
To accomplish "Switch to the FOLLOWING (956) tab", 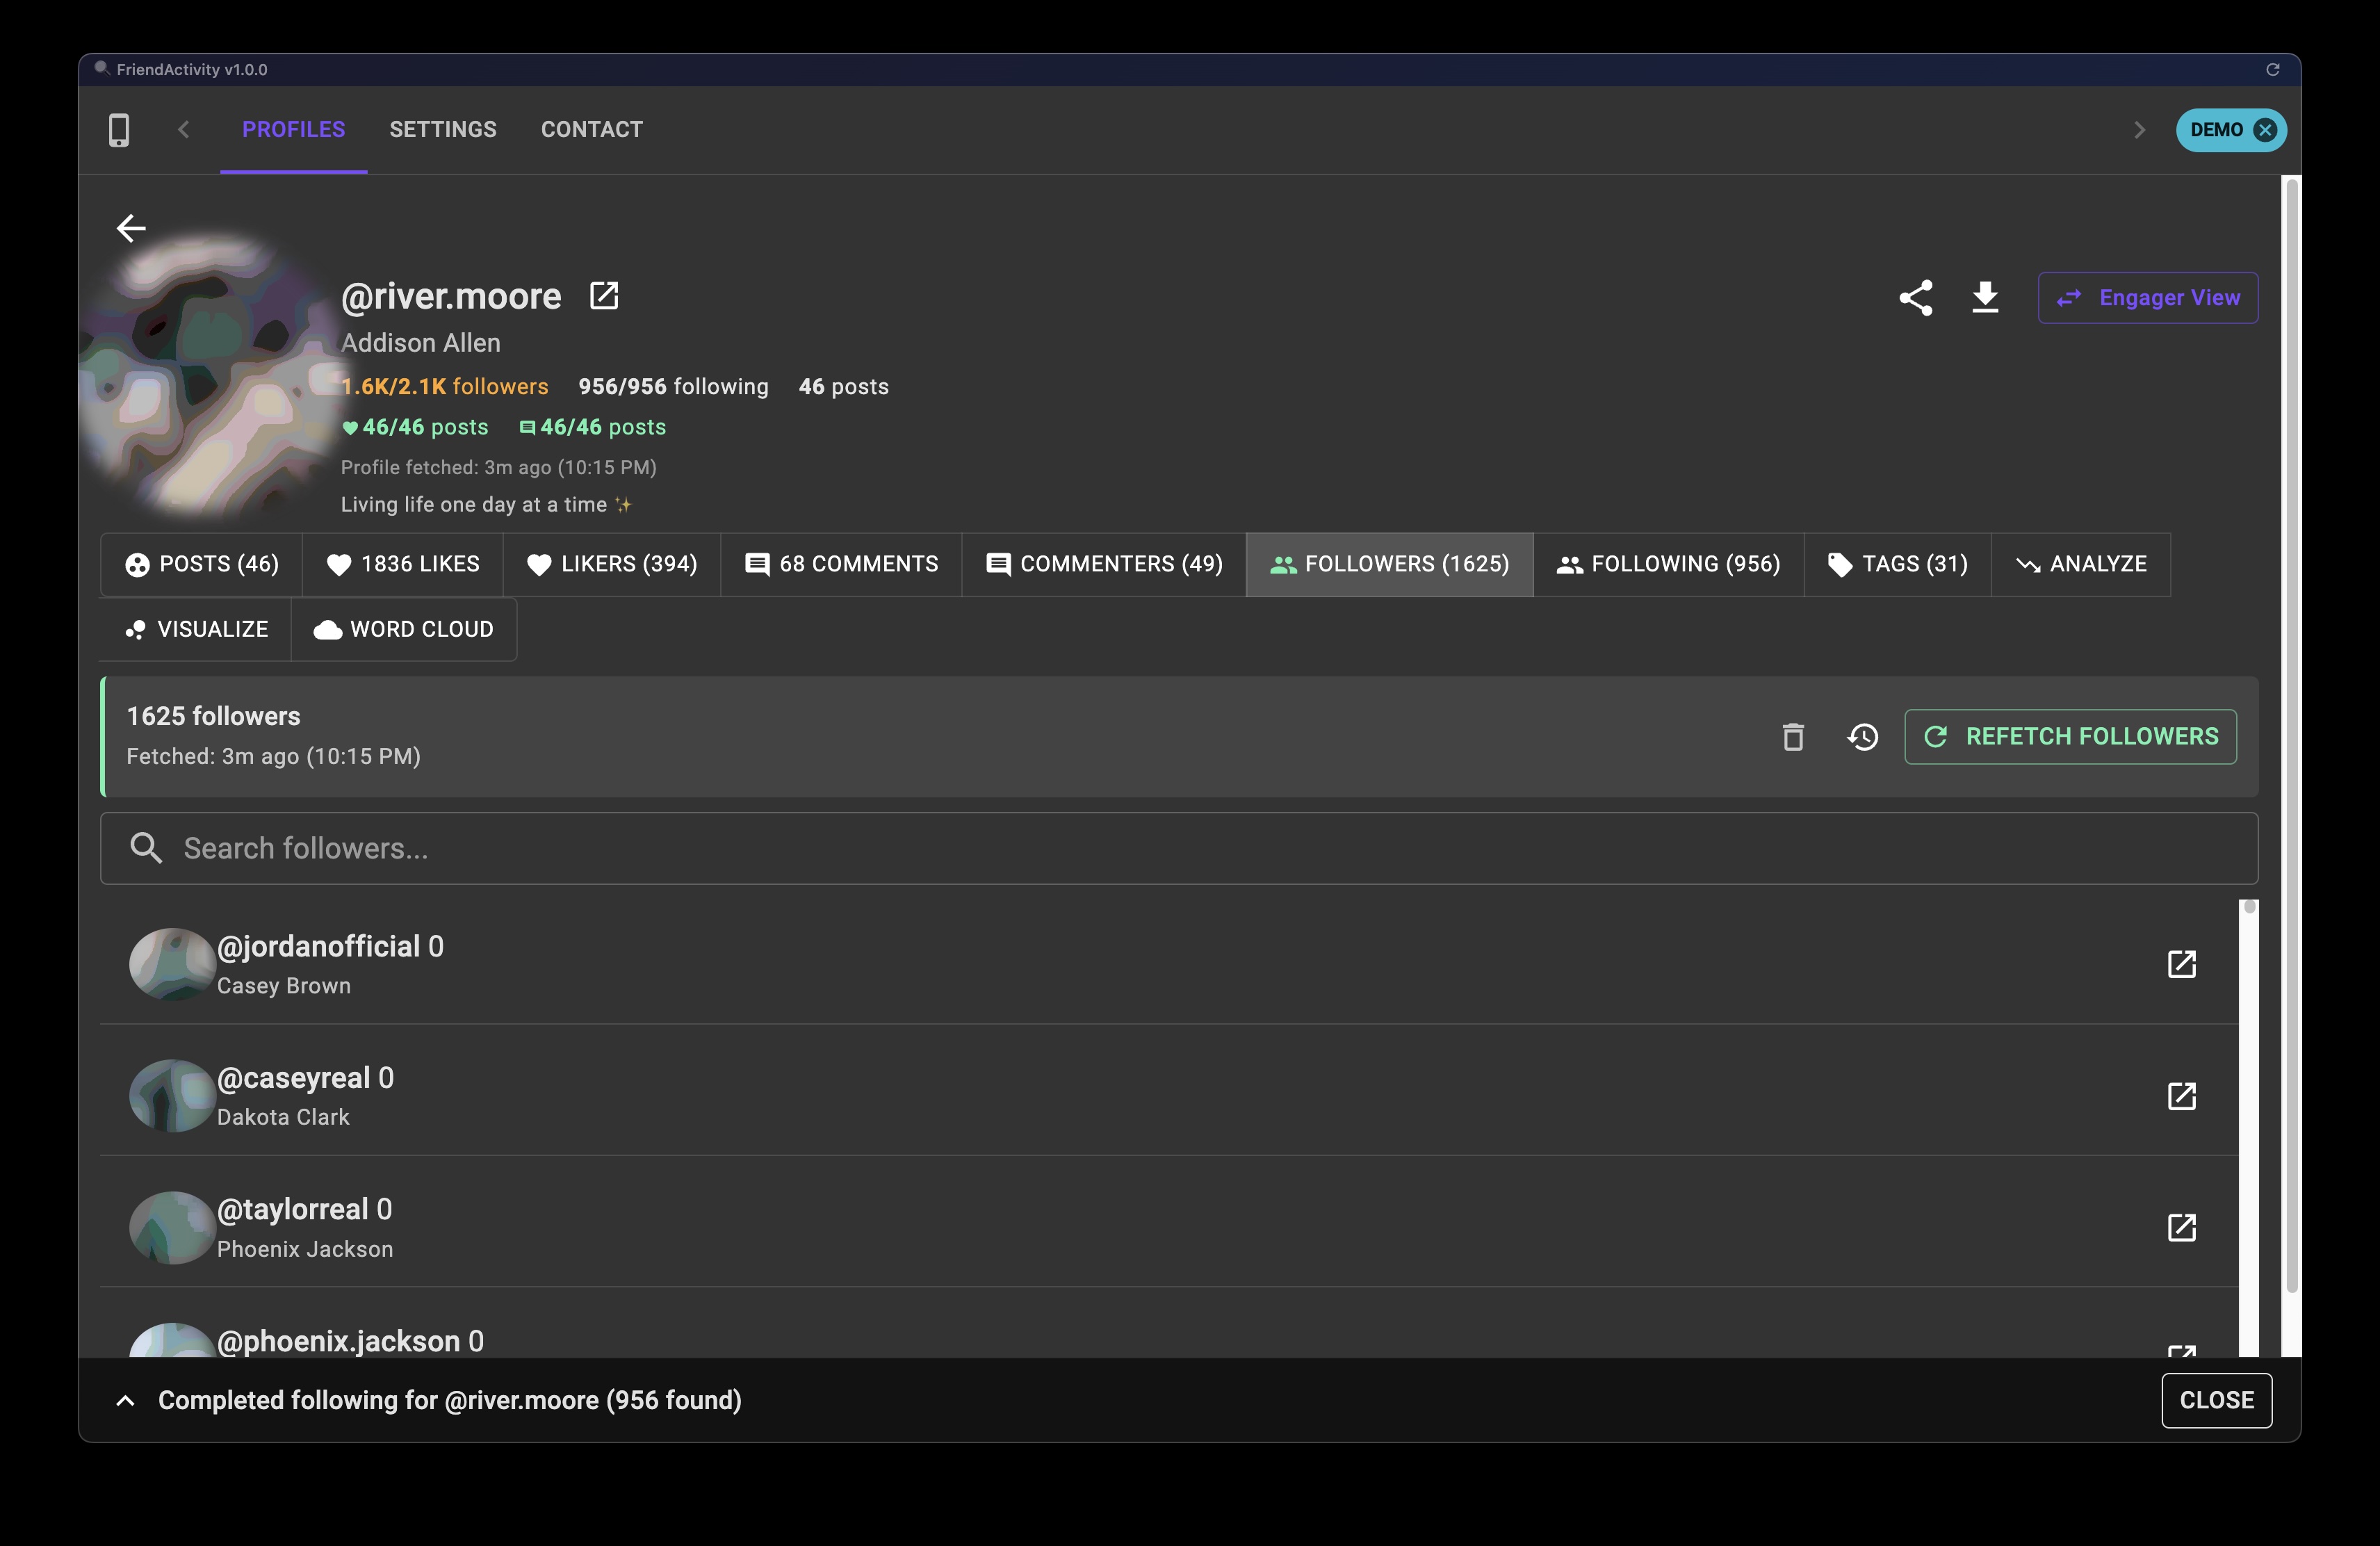I will pyautogui.click(x=1667, y=564).
